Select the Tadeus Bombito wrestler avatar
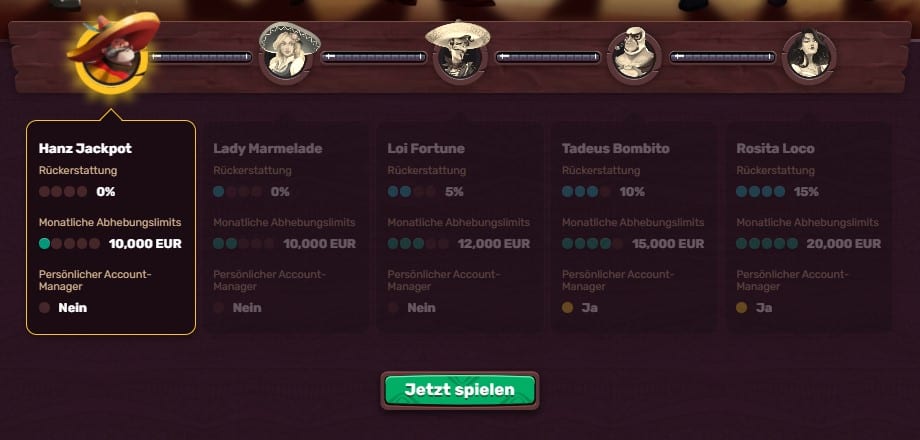The height and width of the screenshot is (440, 920). pyautogui.click(x=634, y=56)
